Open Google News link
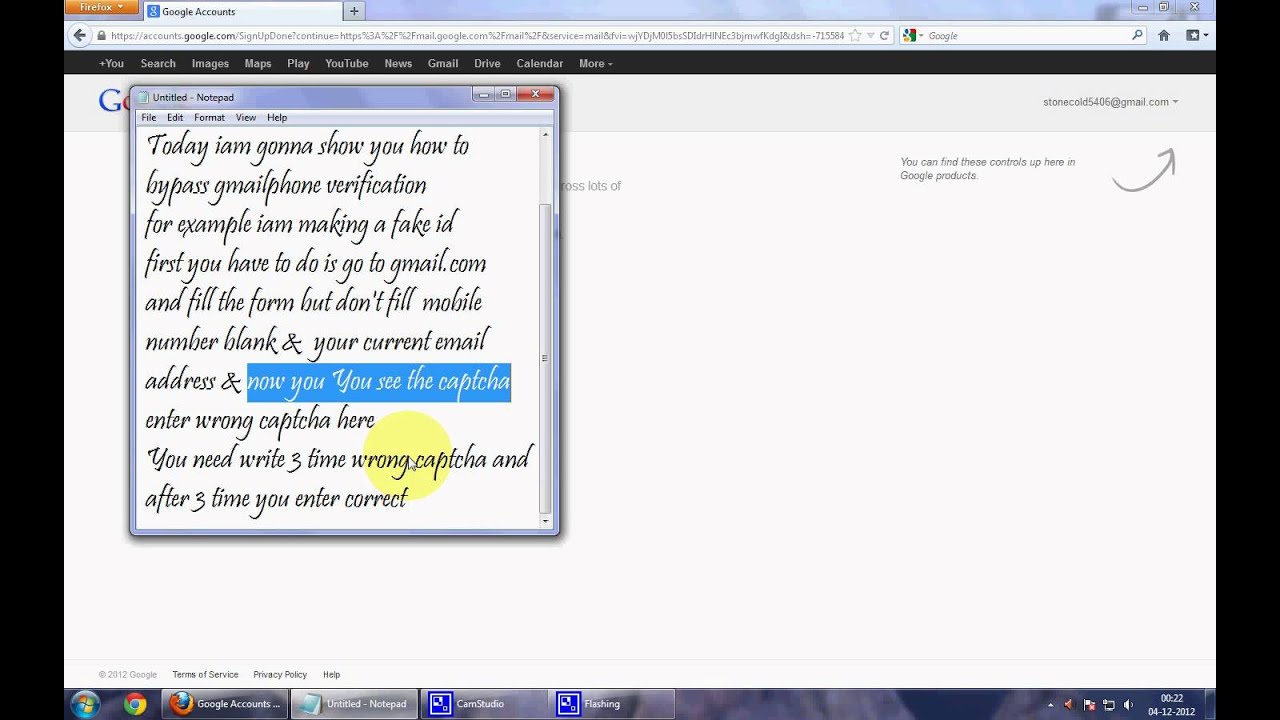Screen dimensions: 1280x720 point(398,63)
